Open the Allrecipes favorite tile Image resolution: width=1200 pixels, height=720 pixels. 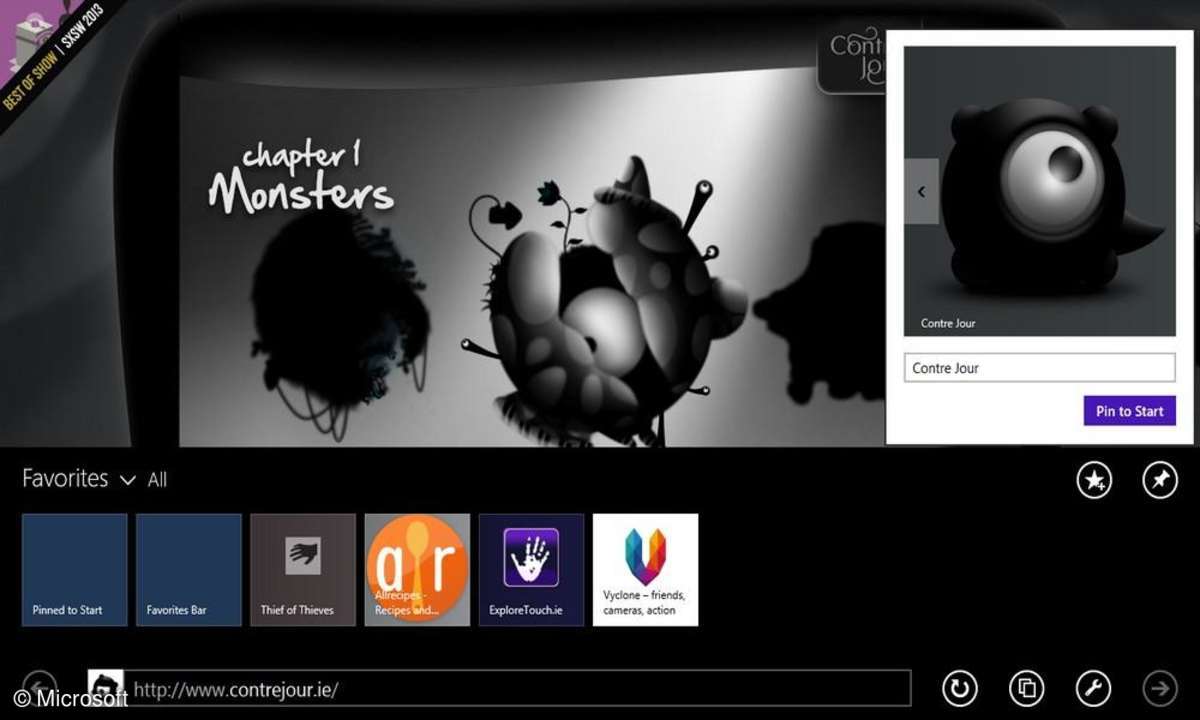[417, 570]
